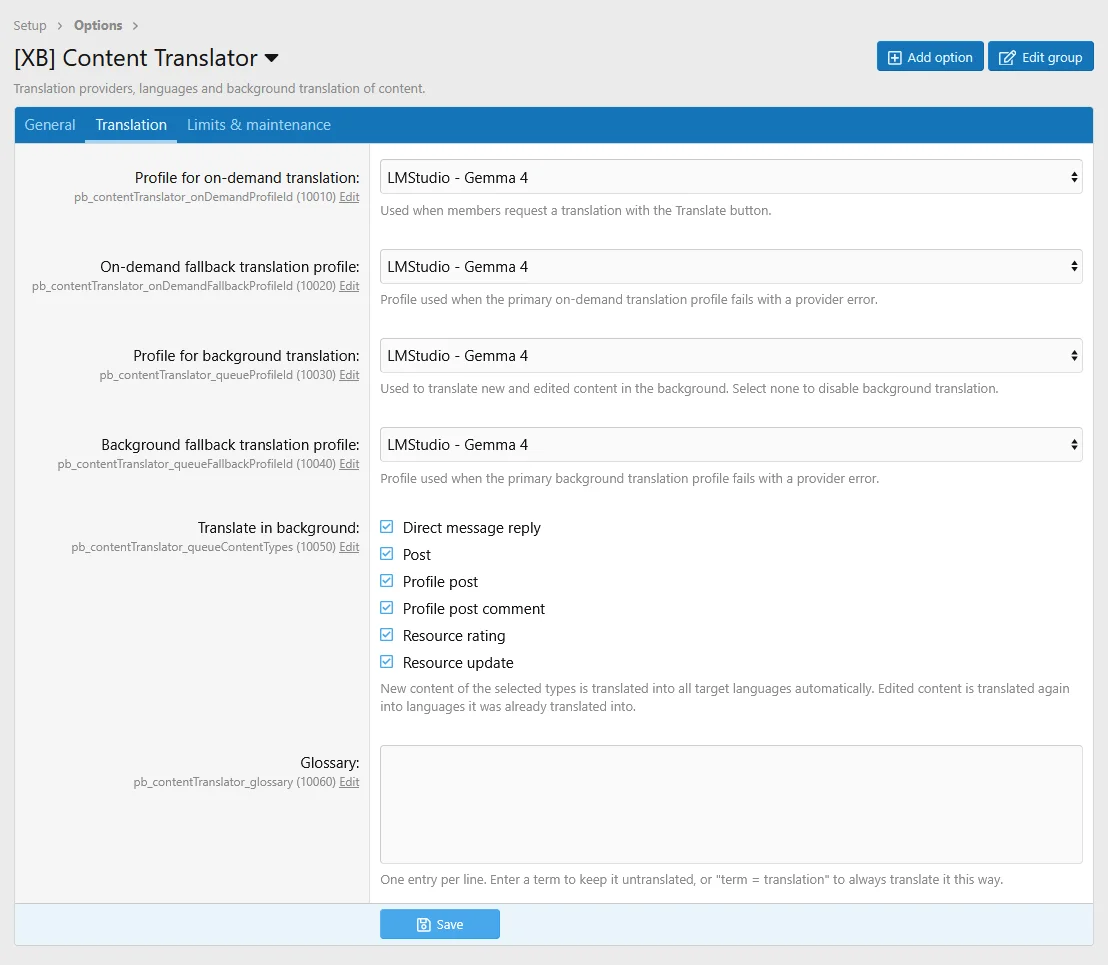Viewport: 1108px width, 965px height.
Task: Select the Translation tab
Action: click(x=131, y=125)
